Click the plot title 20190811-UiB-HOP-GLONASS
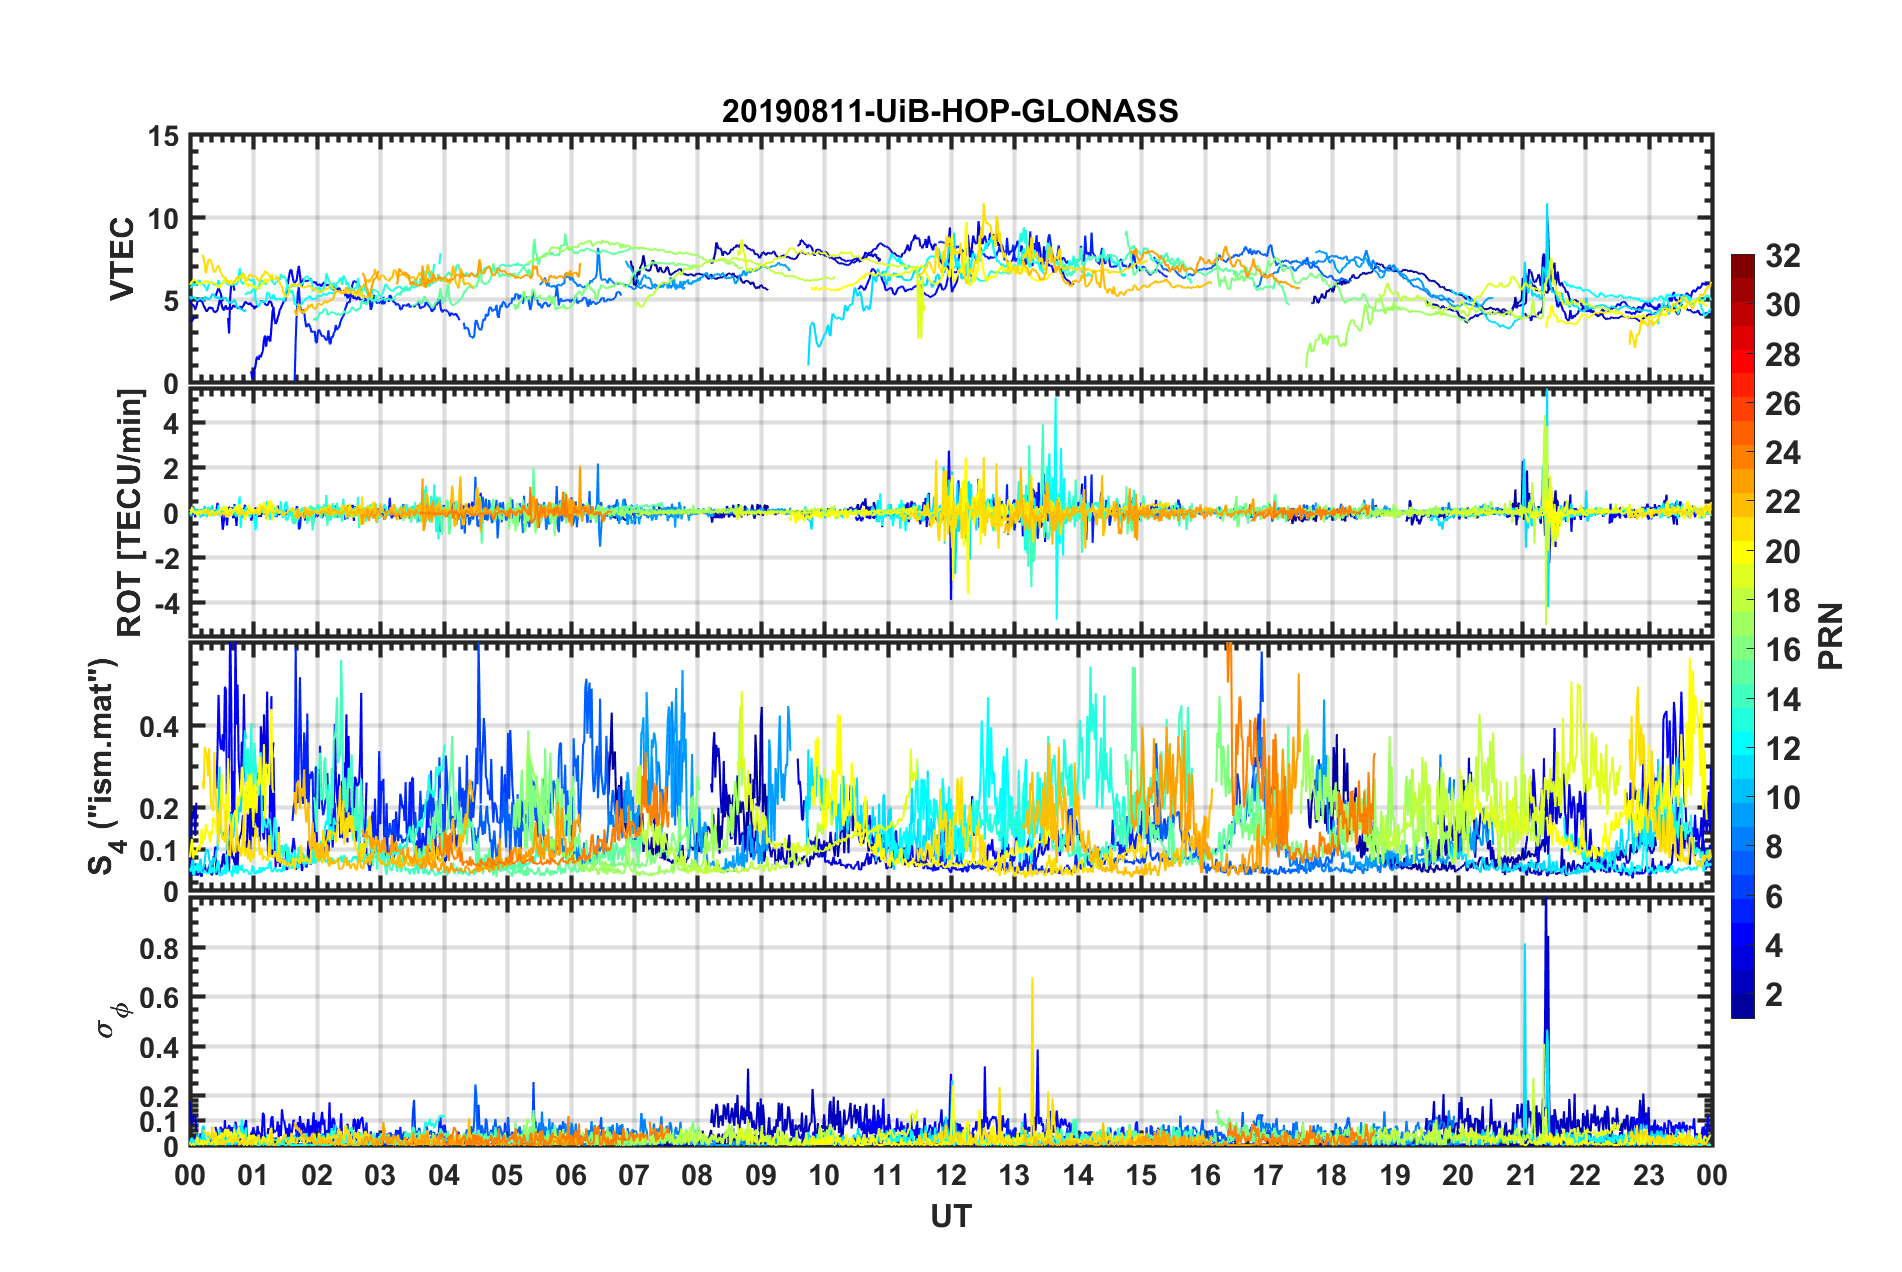Viewport: 1902px width, 1272px height. click(950, 111)
